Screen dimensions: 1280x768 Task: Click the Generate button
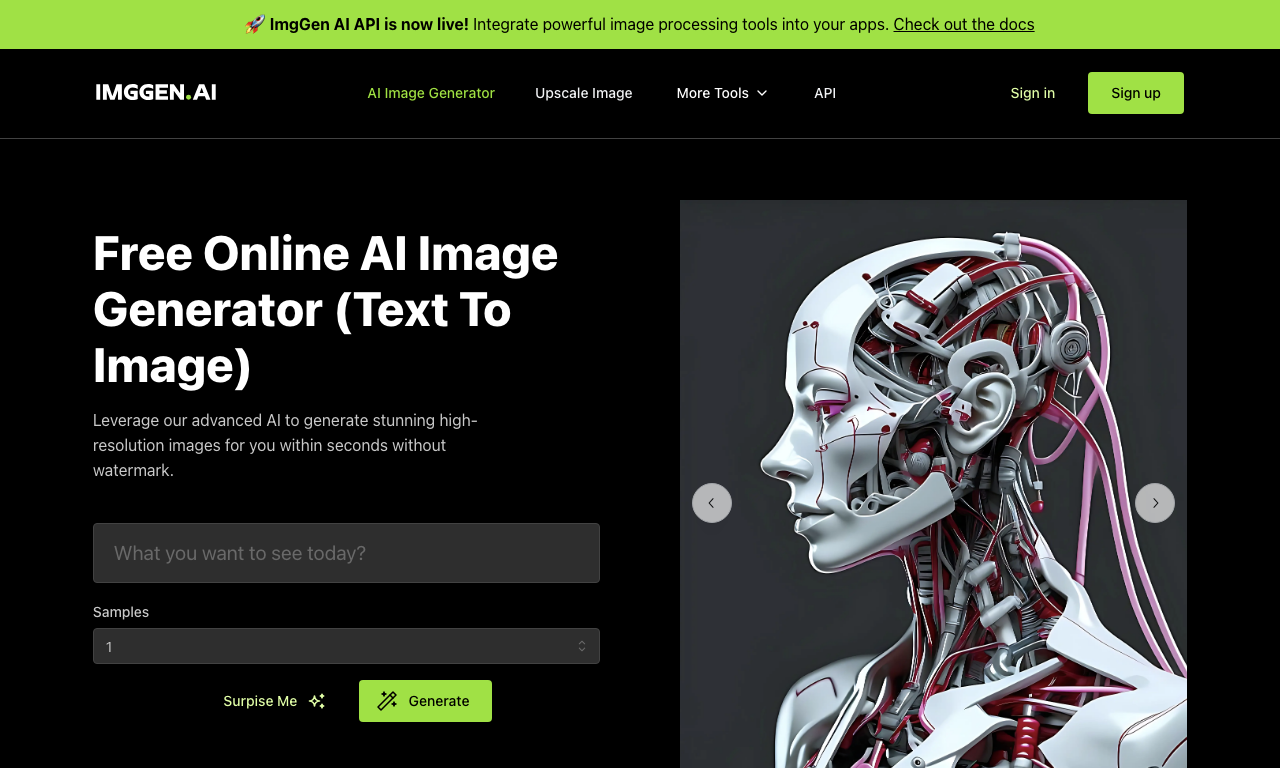tap(425, 701)
